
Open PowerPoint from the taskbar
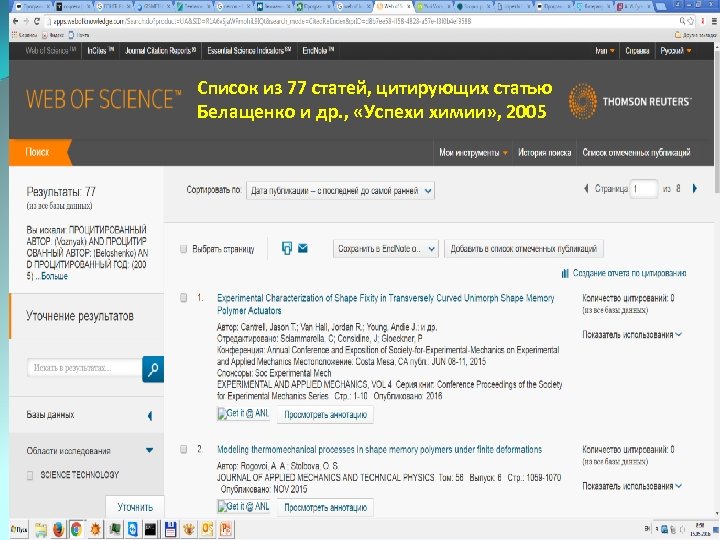225,529
